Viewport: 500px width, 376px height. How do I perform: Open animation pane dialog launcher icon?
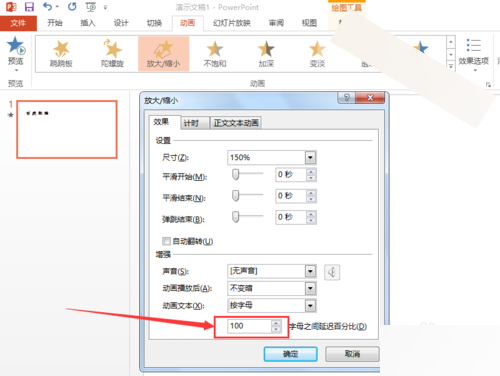pos(488,85)
